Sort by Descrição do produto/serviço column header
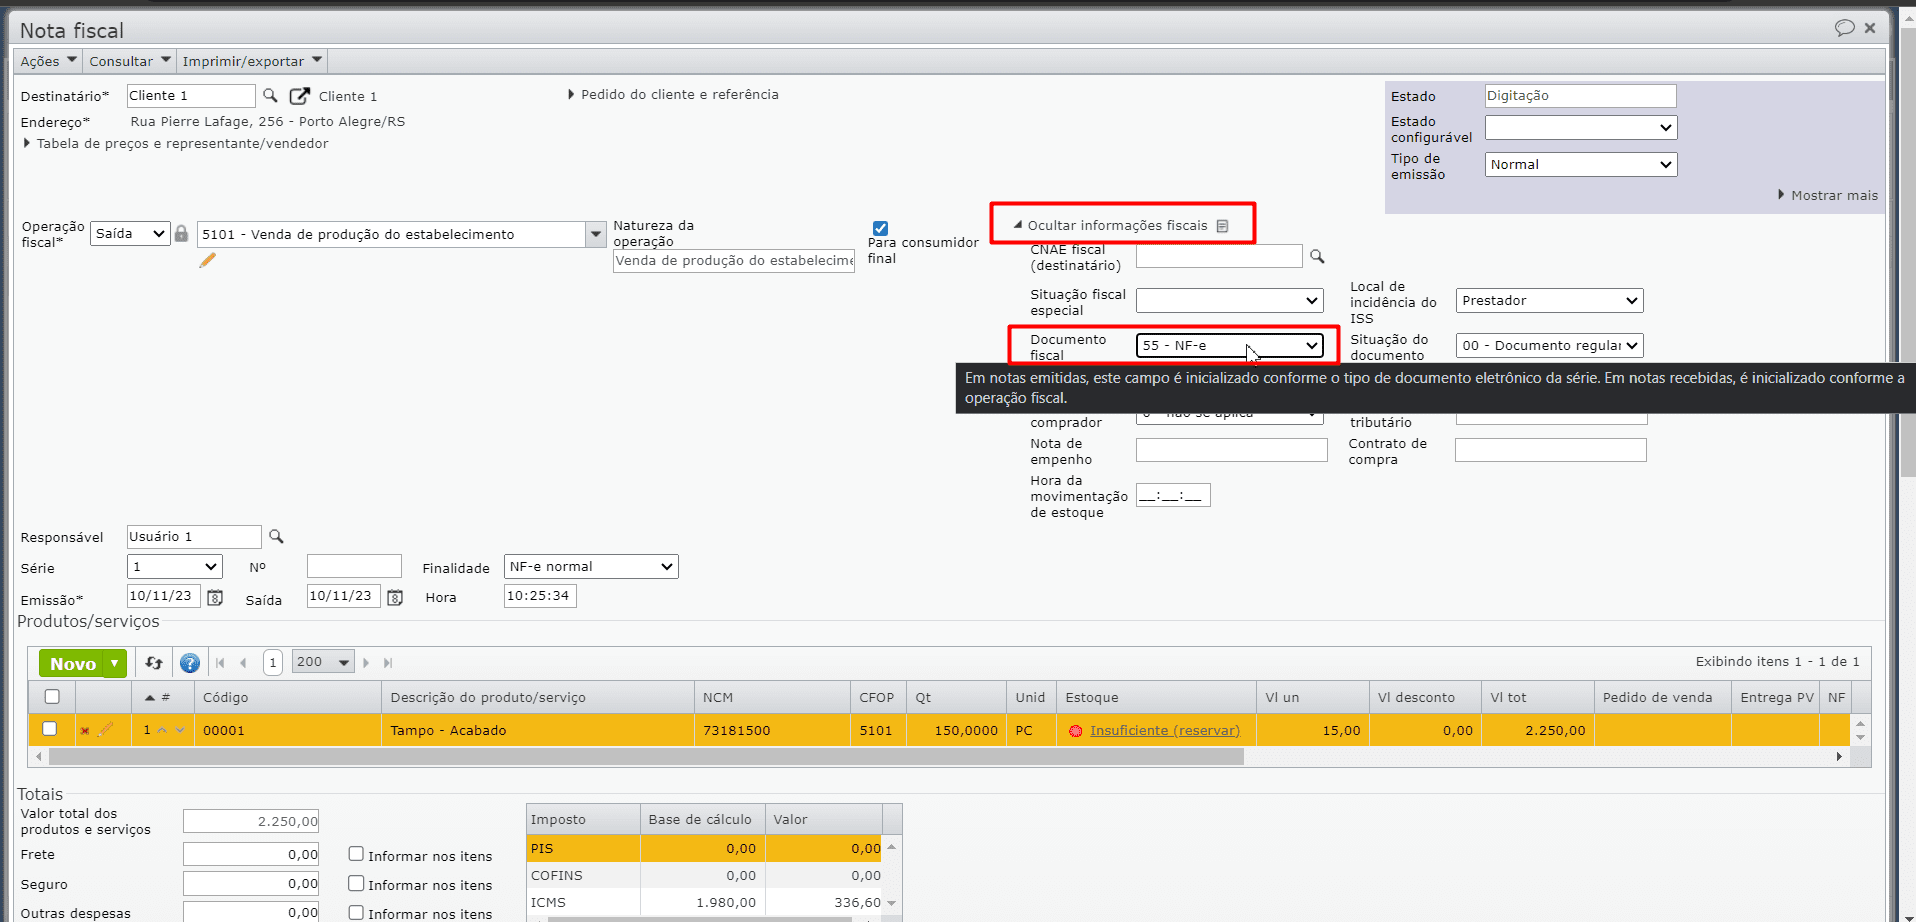 [x=538, y=697]
